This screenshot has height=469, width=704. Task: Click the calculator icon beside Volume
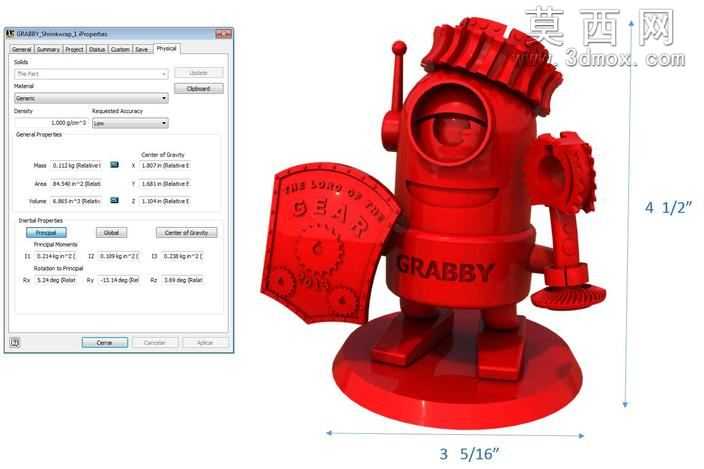coord(115,201)
